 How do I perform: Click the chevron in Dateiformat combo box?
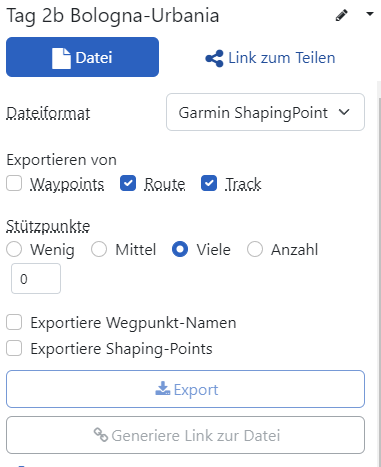pos(344,112)
